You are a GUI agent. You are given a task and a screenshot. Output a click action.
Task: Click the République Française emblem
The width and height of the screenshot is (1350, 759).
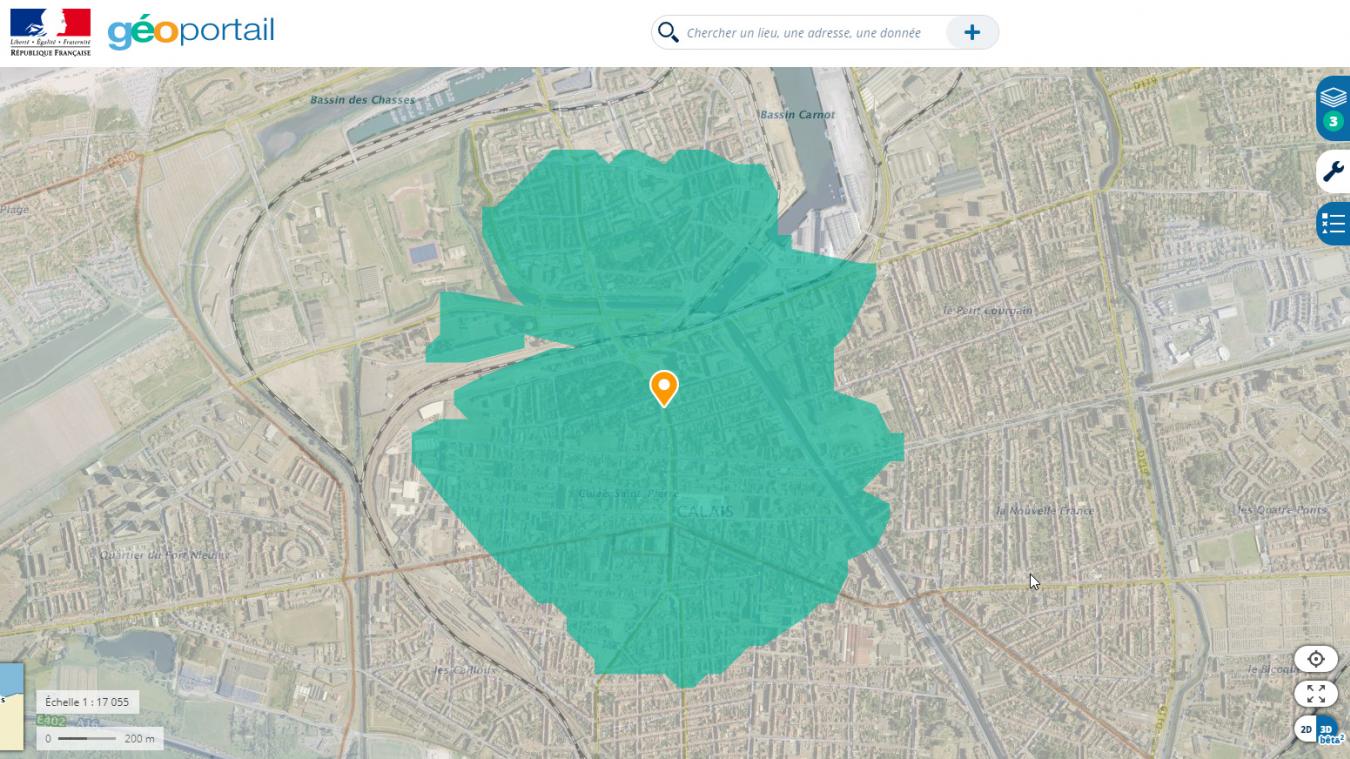(50, 32)
